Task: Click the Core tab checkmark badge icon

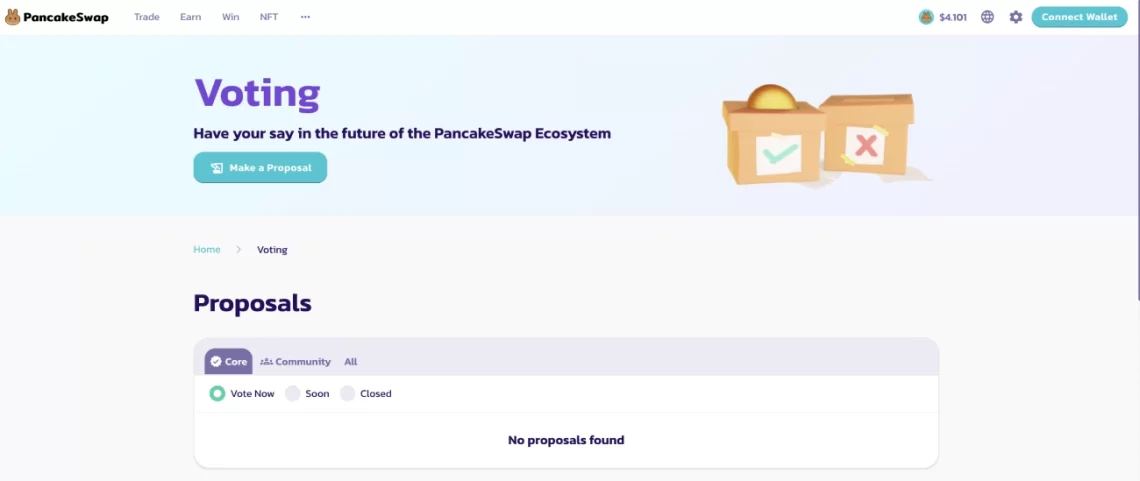Action: (x=216, y=362)
